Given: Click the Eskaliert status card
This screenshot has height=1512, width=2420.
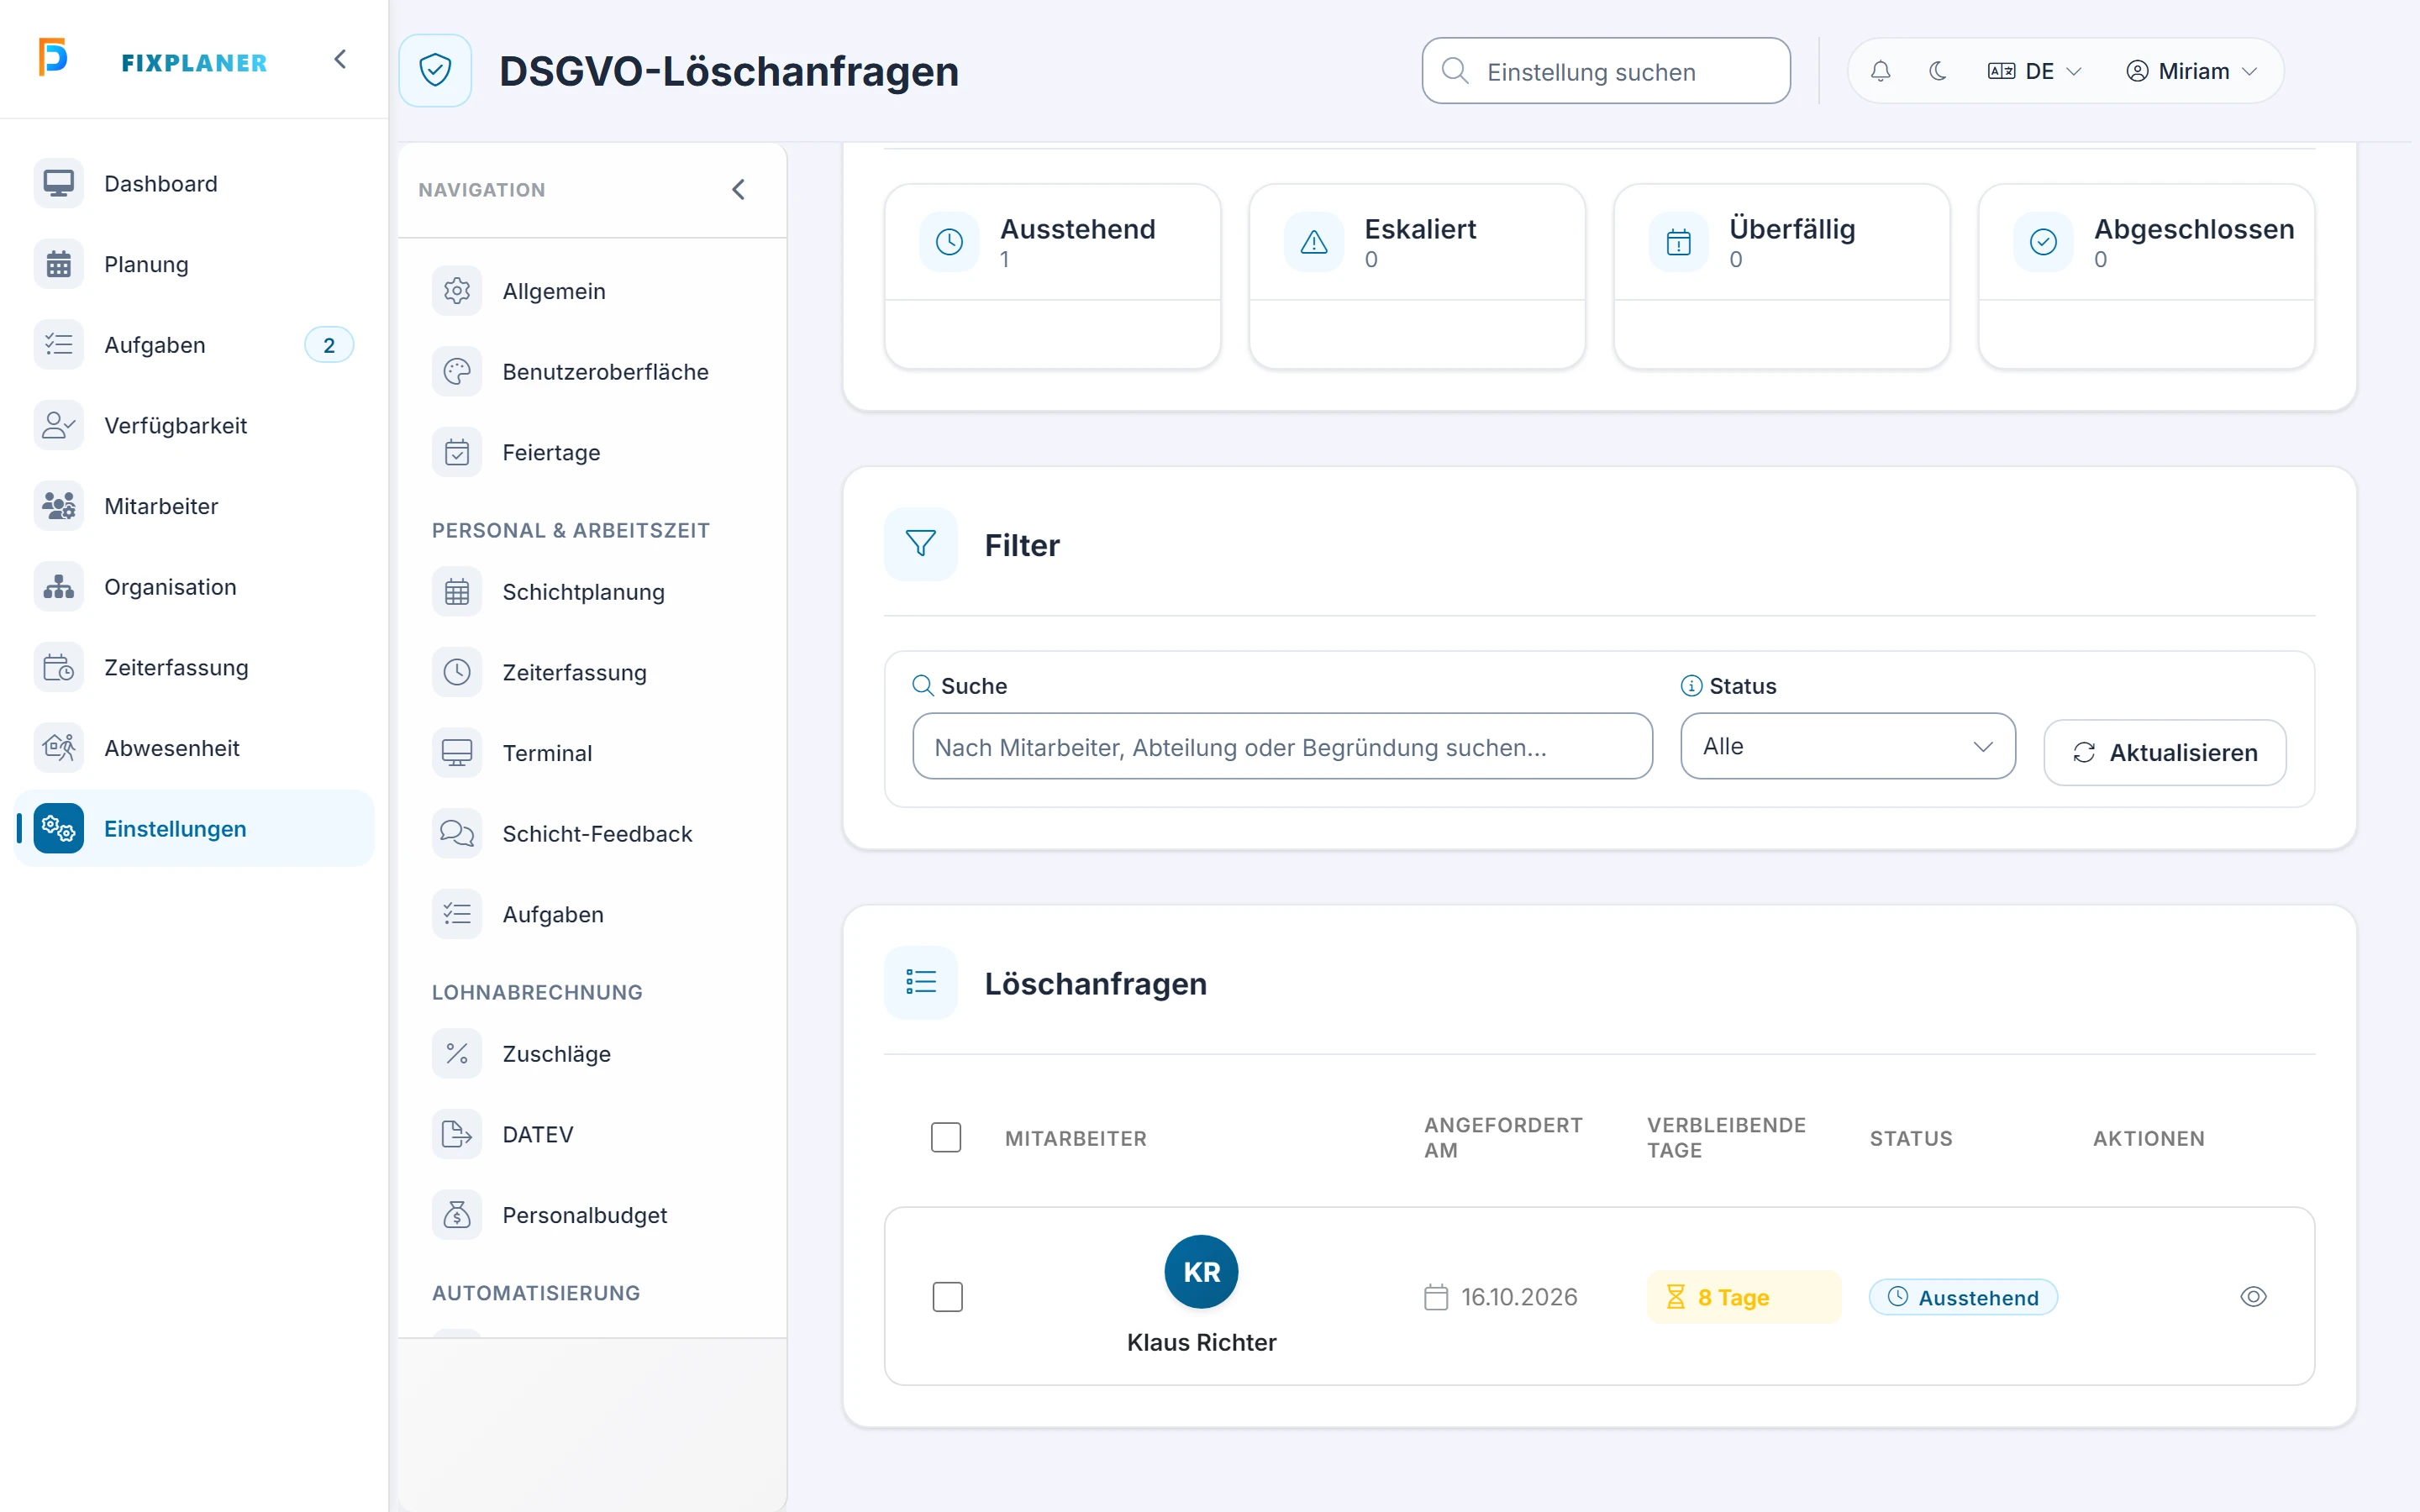Looking at the screenshot, I should (1416, 276).
